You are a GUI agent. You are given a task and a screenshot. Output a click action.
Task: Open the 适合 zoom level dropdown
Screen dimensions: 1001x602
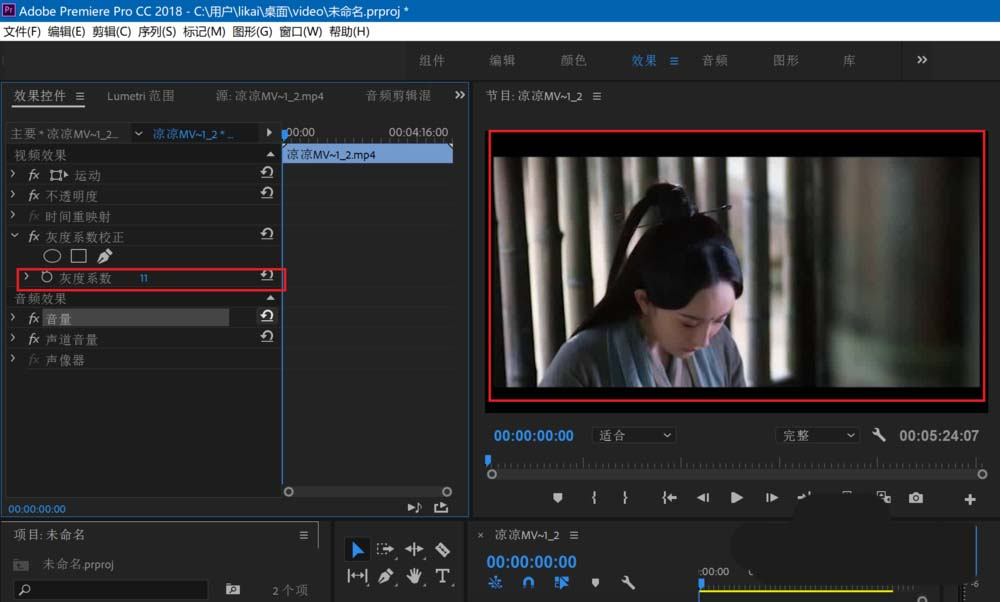coord(633,434)
